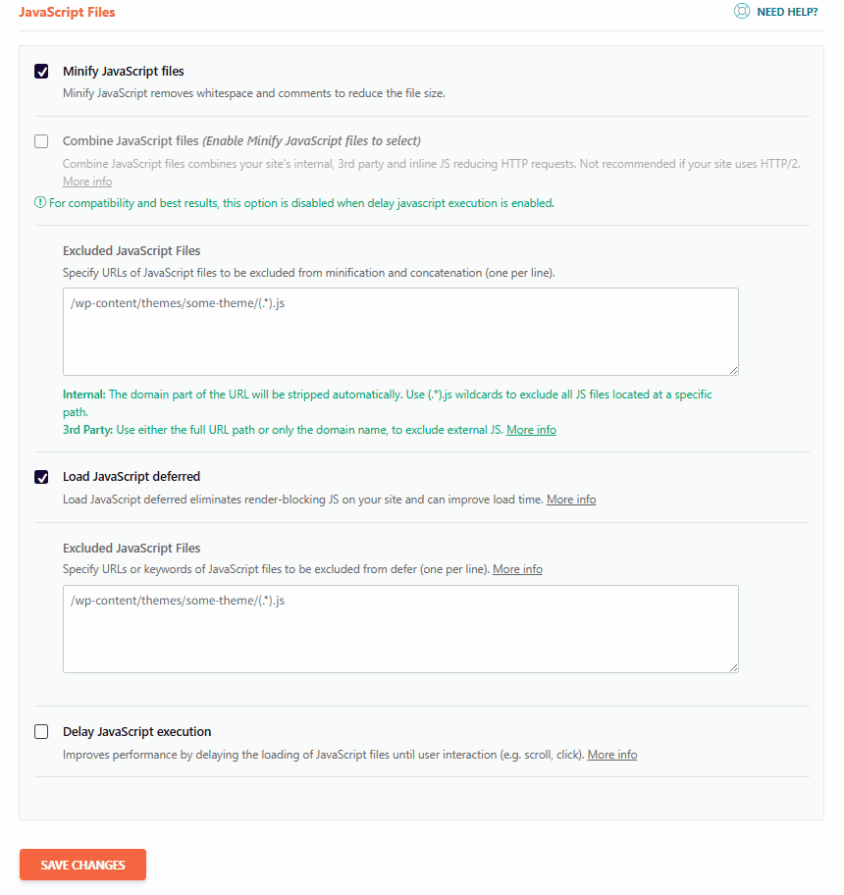Select the defer Excluded JavaScript Files textarea
The width and height of the screenshot is (844, 895).
(x=400, y=628)
